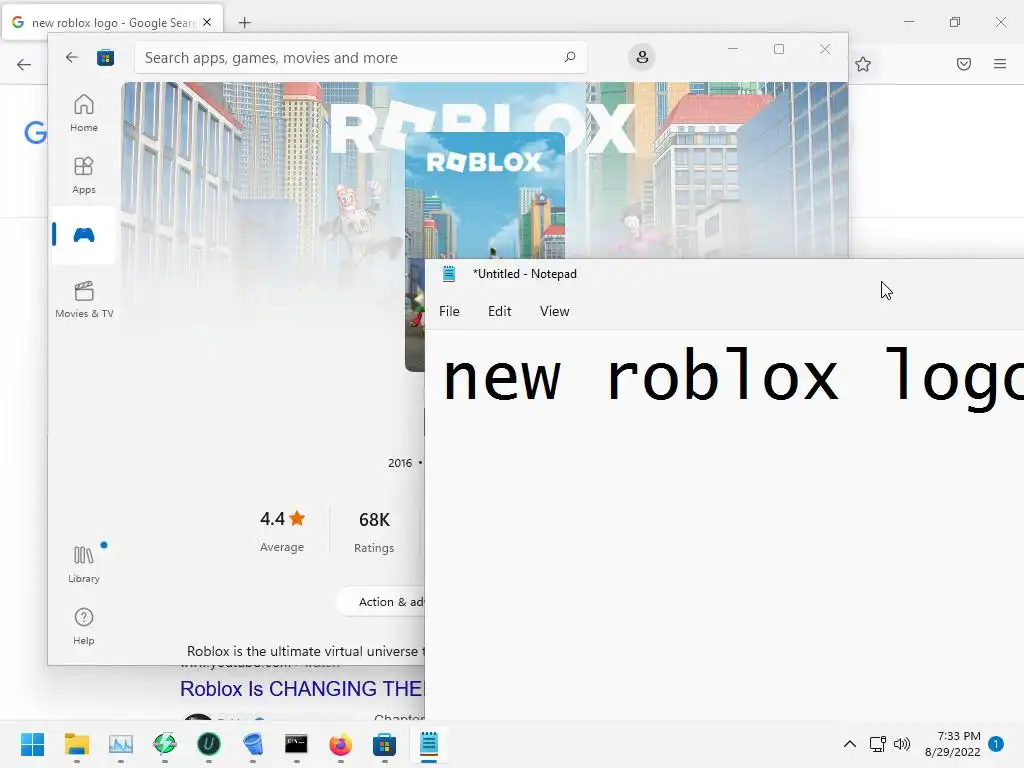This screenshot has width=1024, height=768.
Task: Click the Microsoft Store logo icon
Action: 105,57
